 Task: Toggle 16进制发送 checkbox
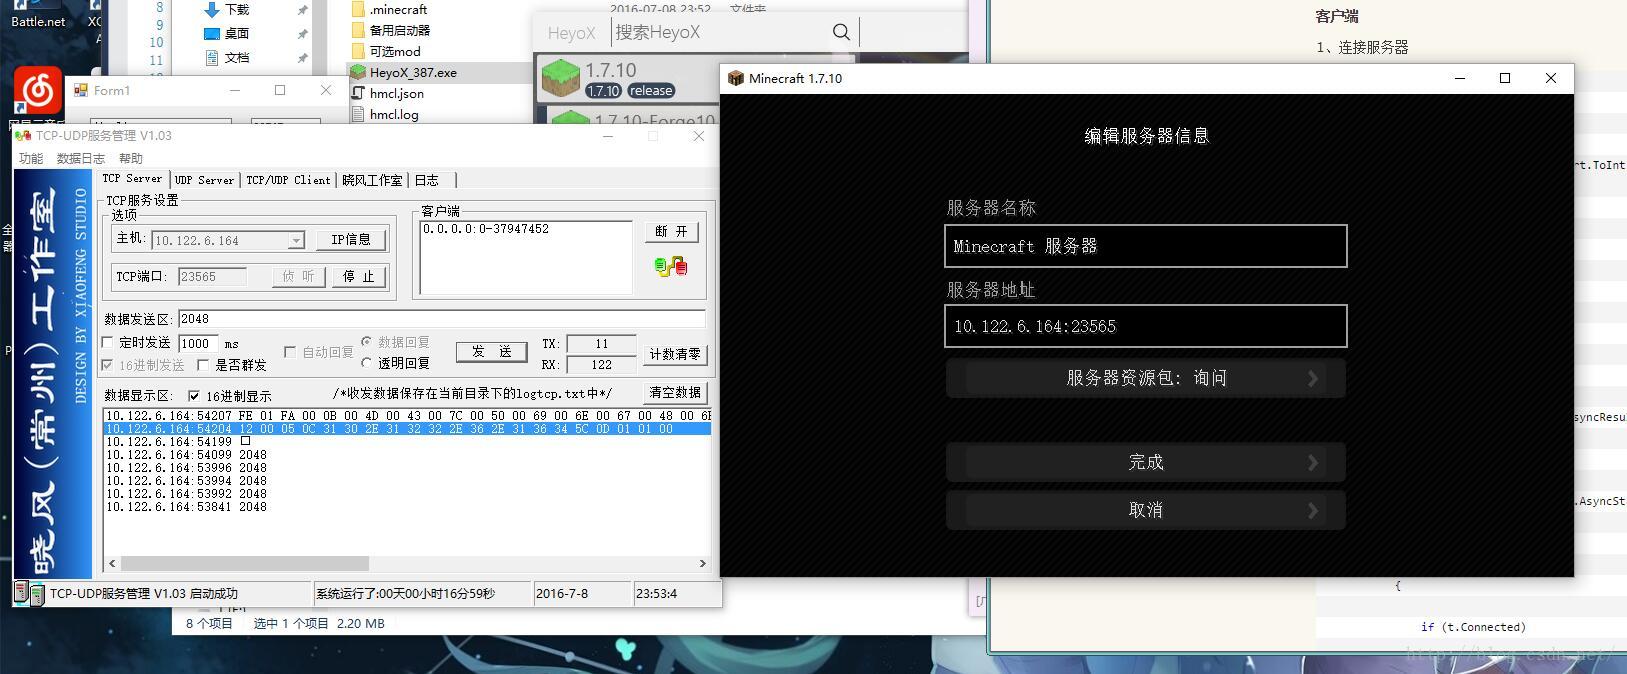point(108,365)
